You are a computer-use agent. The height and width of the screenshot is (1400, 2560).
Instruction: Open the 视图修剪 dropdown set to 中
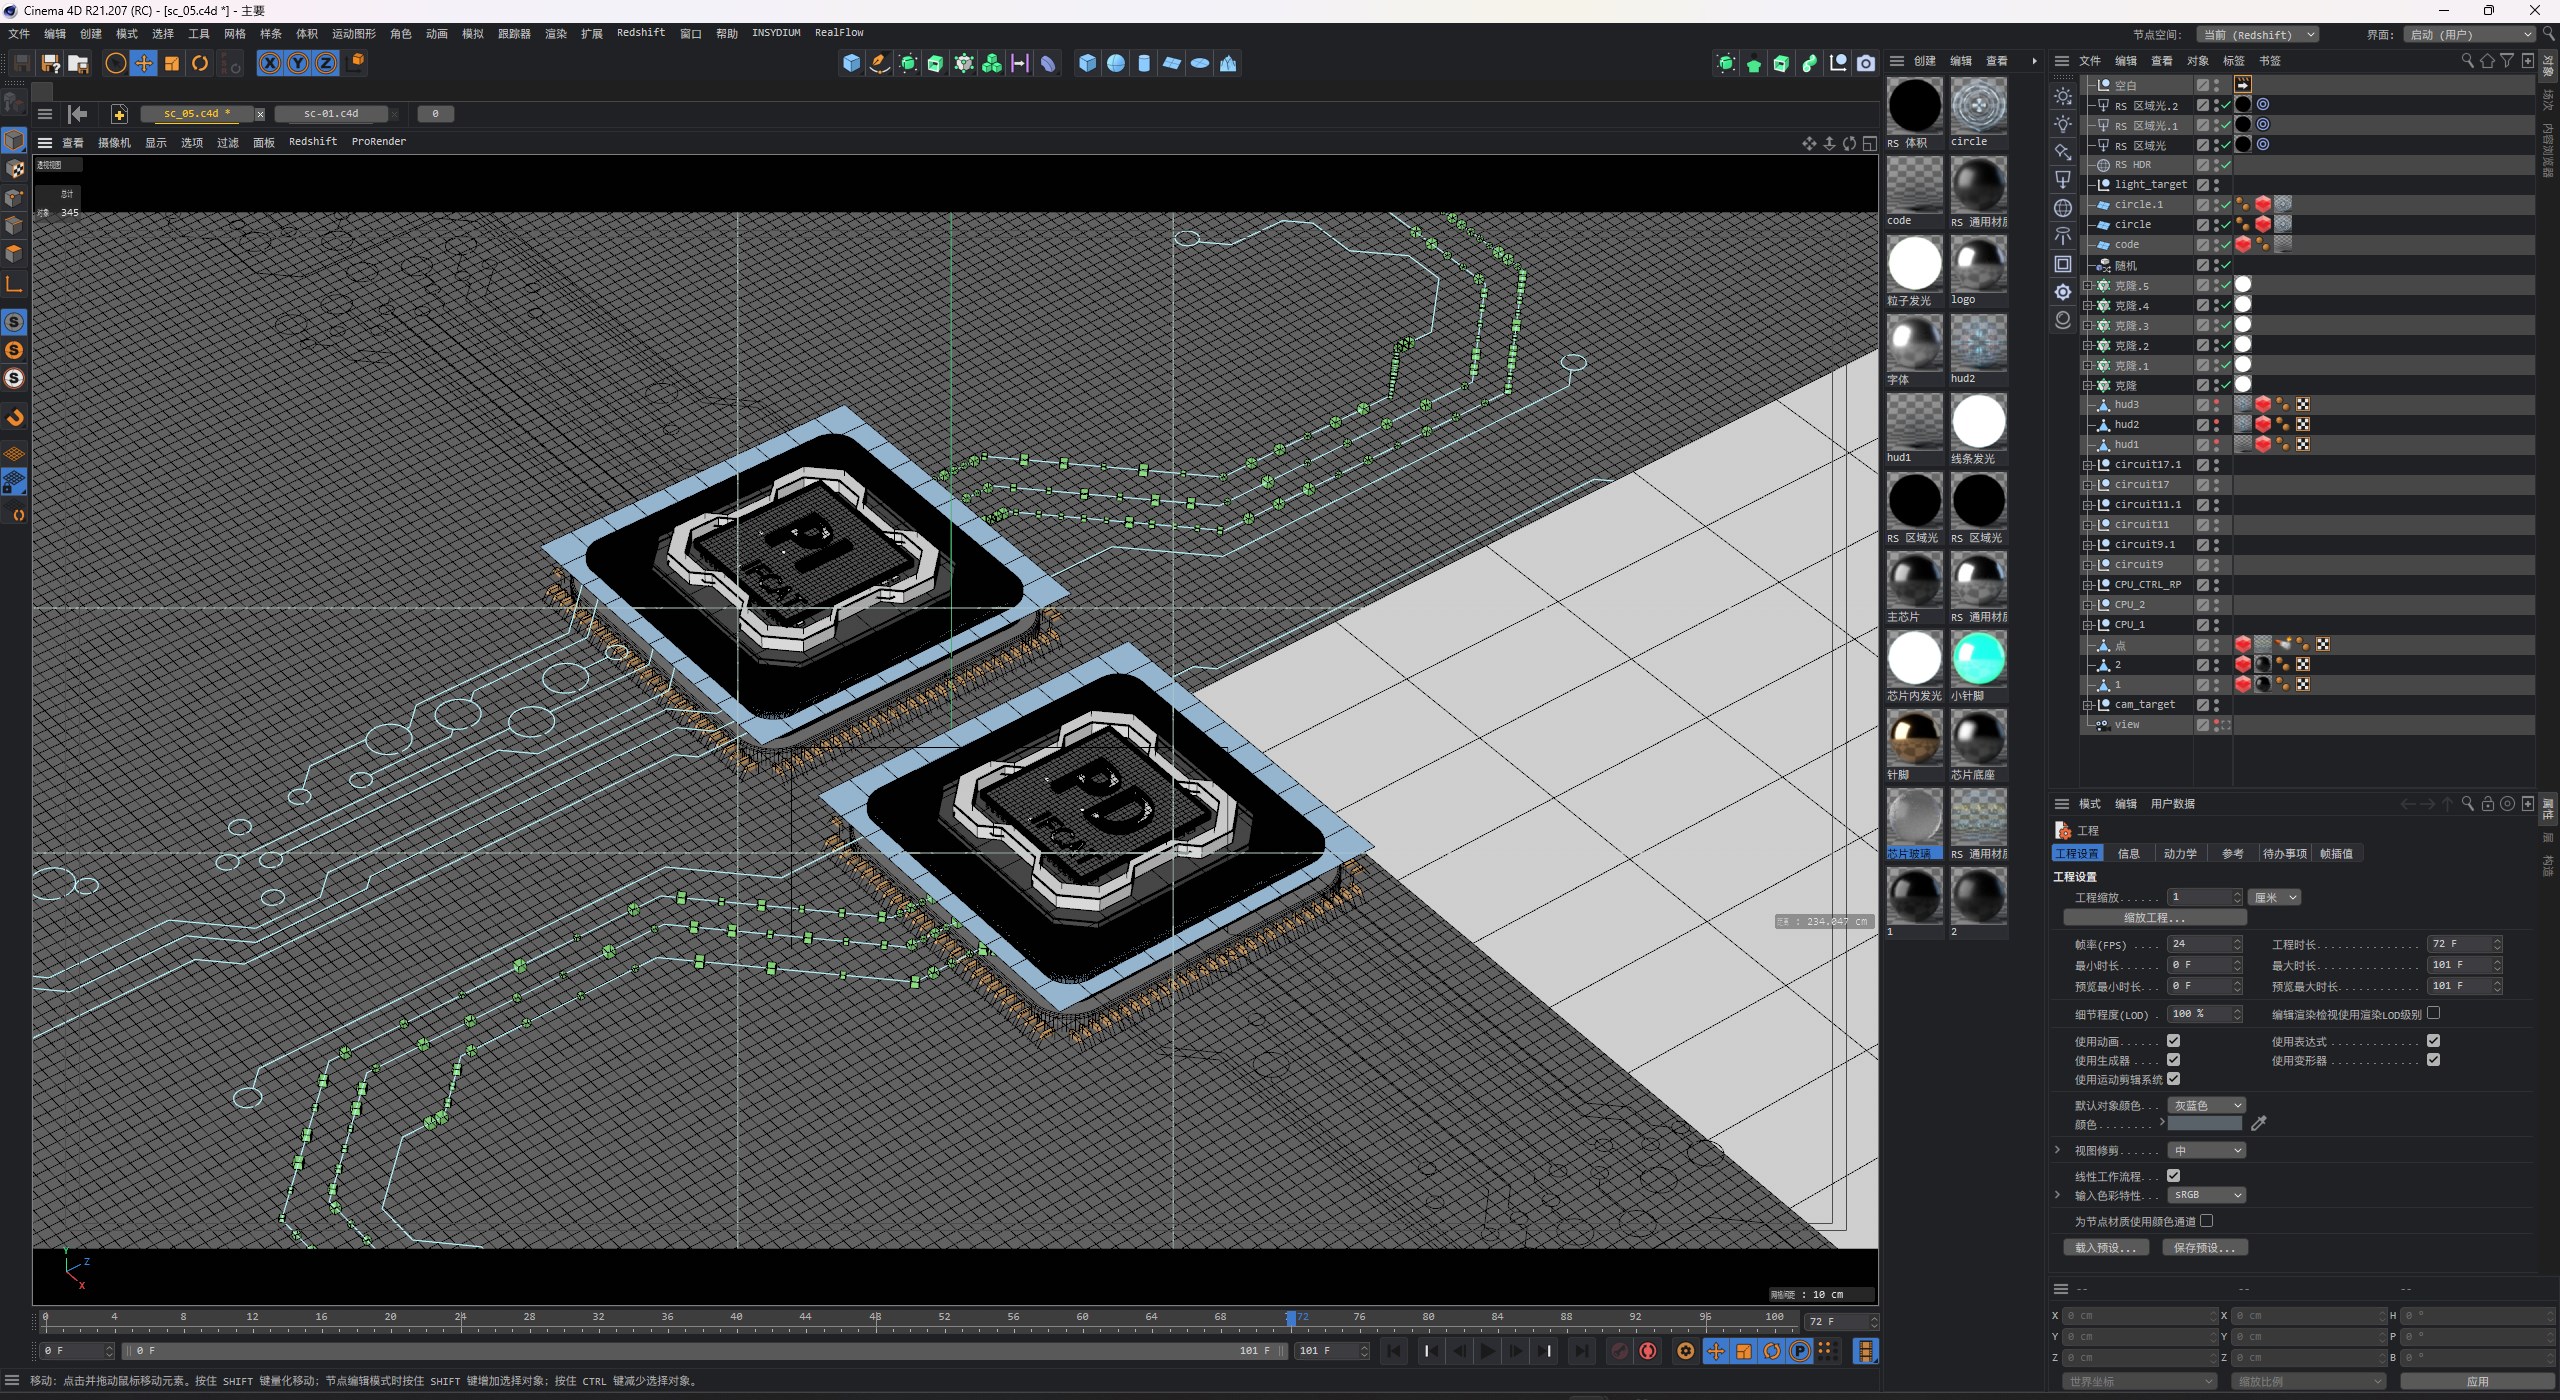(2207, 1151)
